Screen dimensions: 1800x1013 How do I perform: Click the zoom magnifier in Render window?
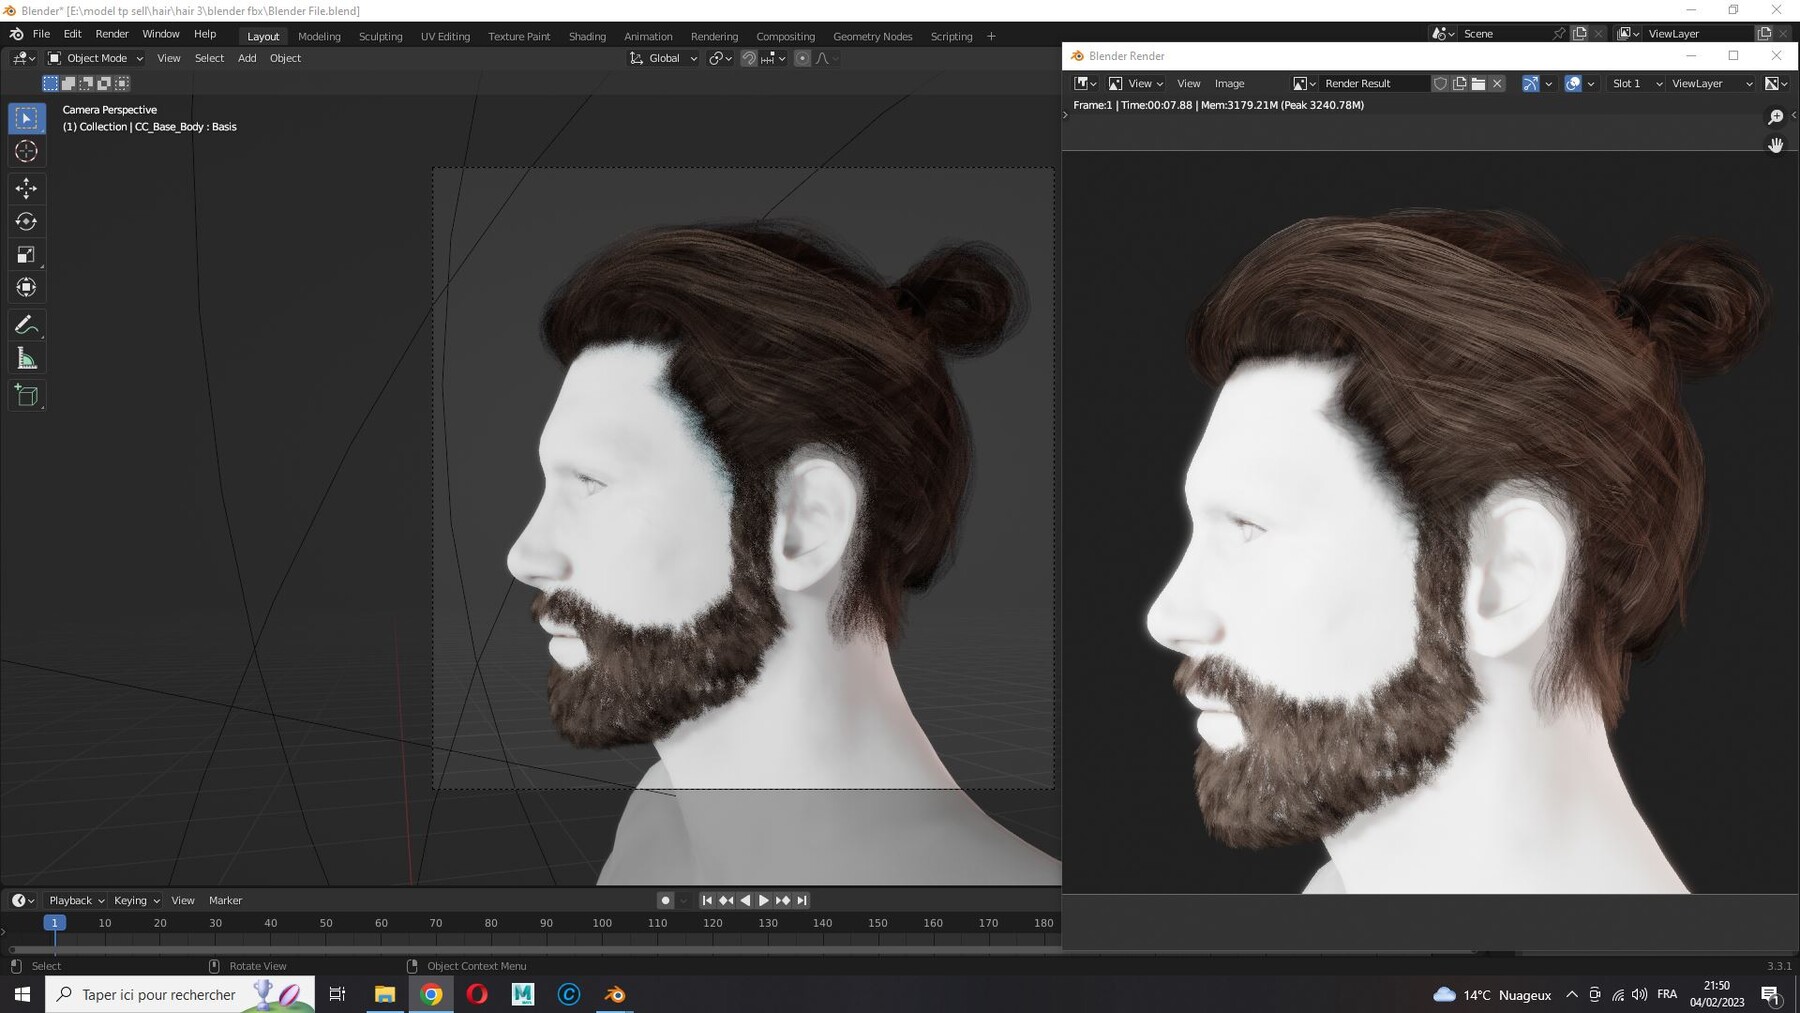pyautogui.click(x=1776, y=117)
